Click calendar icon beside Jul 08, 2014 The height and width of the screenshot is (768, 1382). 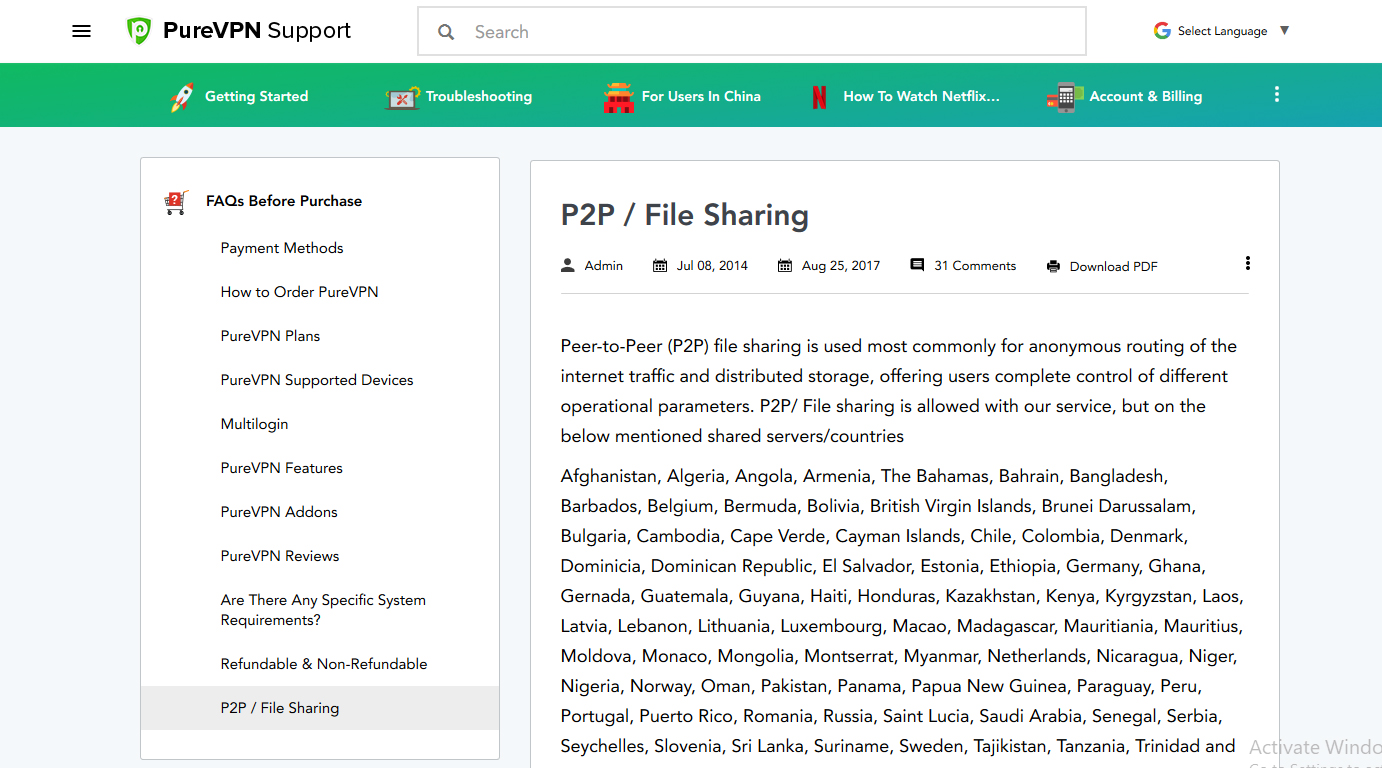pyautogui.click(x=660, y=266)
